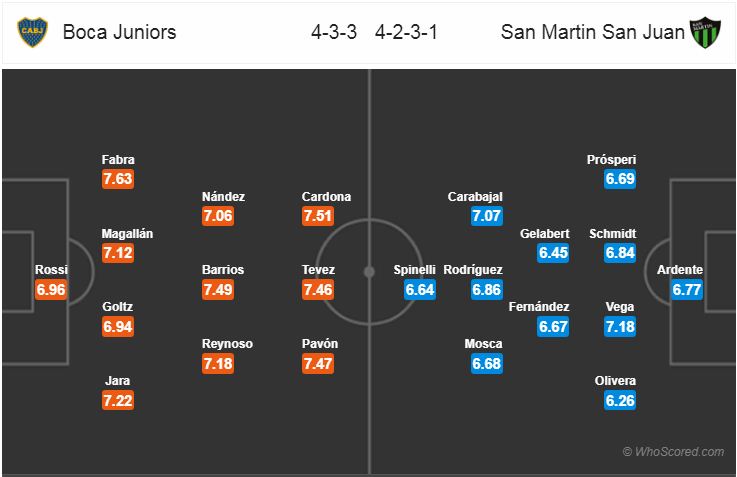The image size is (737, 477).
Task: Select Fabra's 7.63 rating badge
Action: pos(118,179)
